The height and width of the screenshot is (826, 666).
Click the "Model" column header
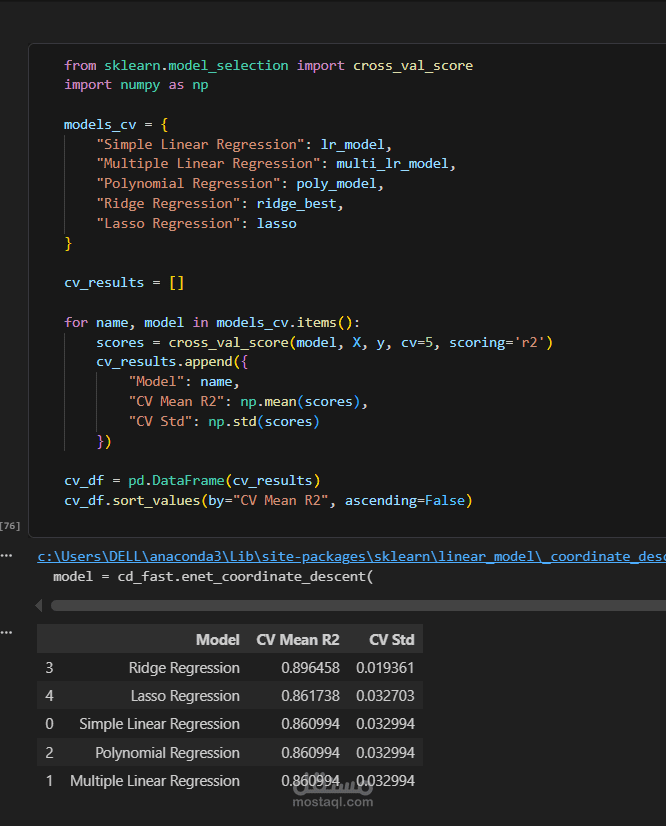(217, 640)
